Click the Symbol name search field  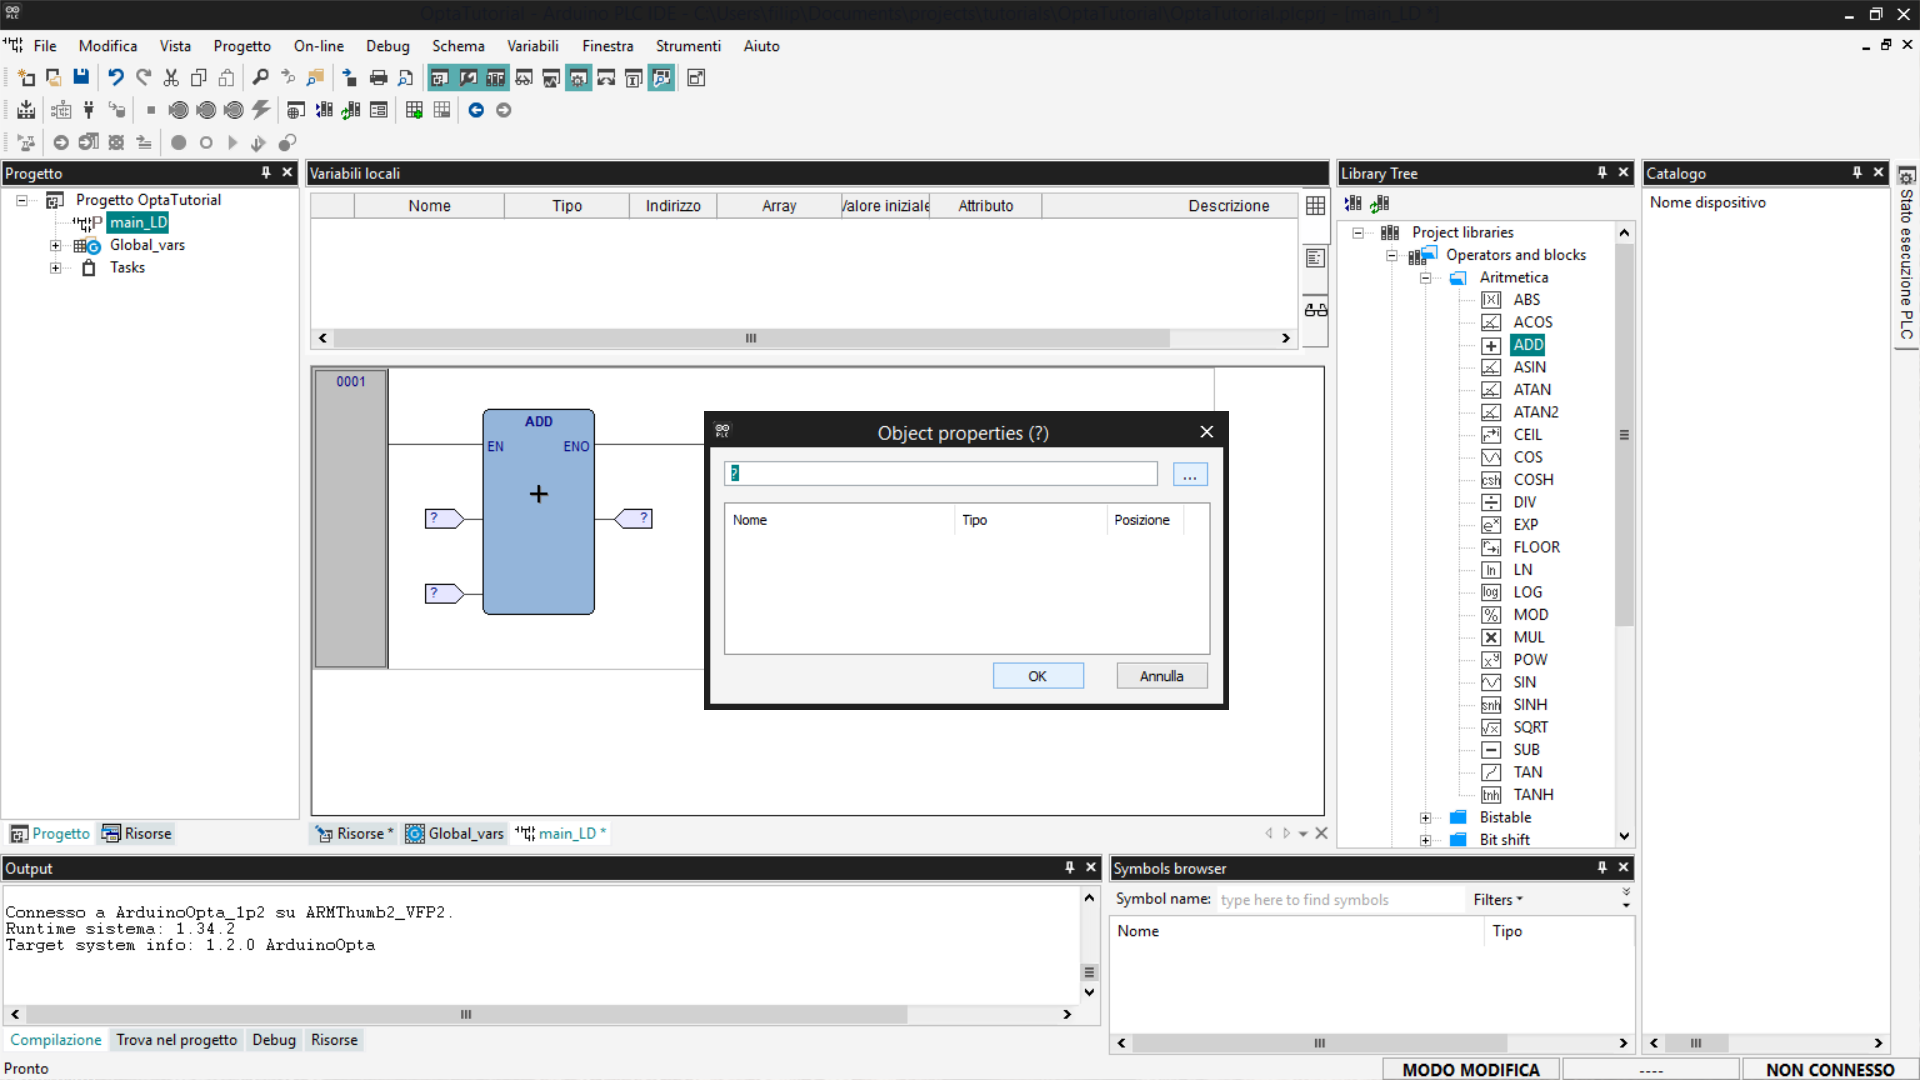pyautogui.click(x=1340, y=899)
